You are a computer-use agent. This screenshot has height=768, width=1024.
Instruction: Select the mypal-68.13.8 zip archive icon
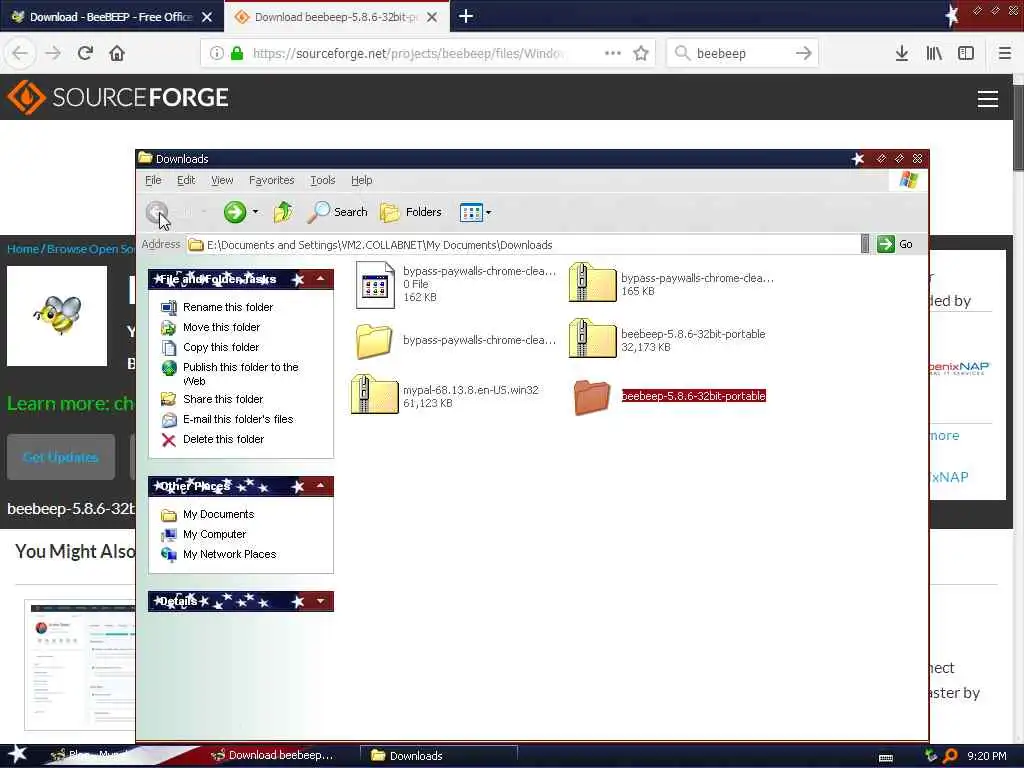pyautogui.click(x=374, y=394)
